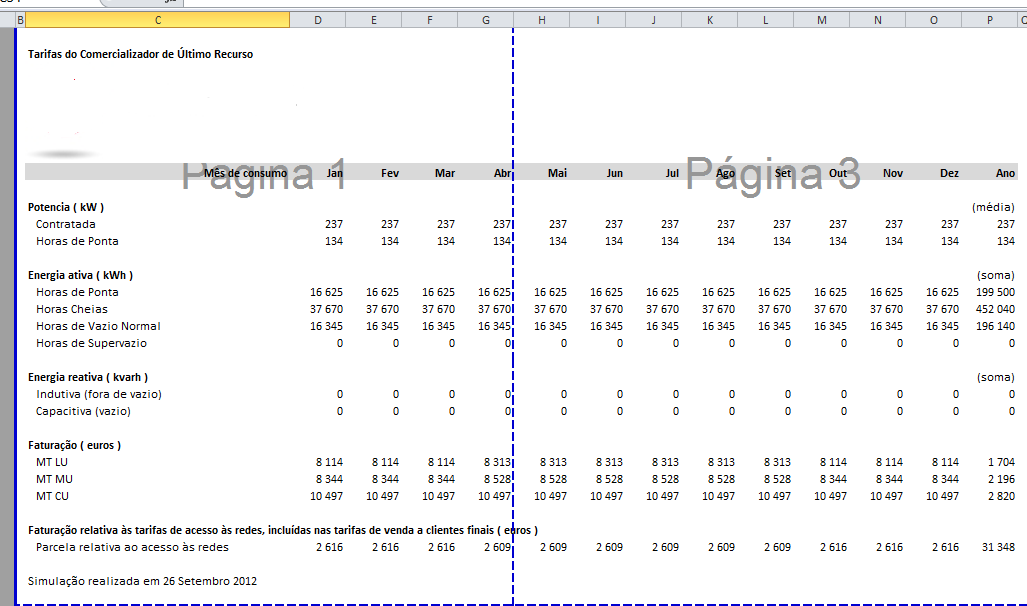Viewport: 1027px width, 606px height.
Task: Select the 'Parcela relativa ao acesso às redes' label
Action: 132,547
